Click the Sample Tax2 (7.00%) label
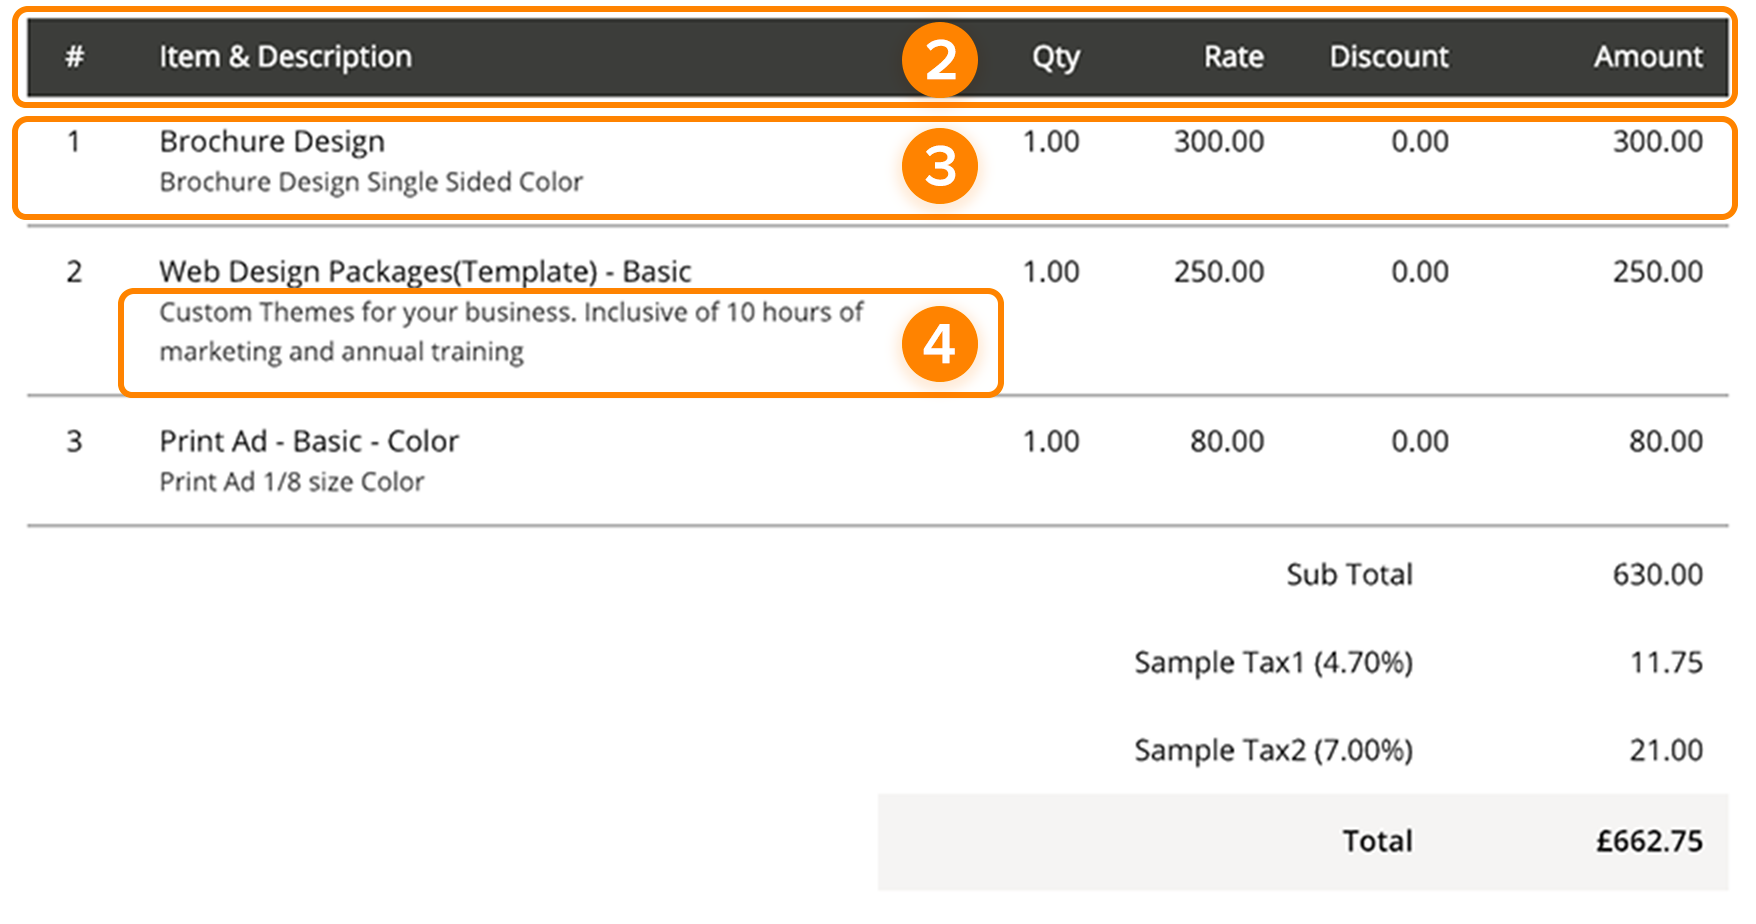 1273,751
